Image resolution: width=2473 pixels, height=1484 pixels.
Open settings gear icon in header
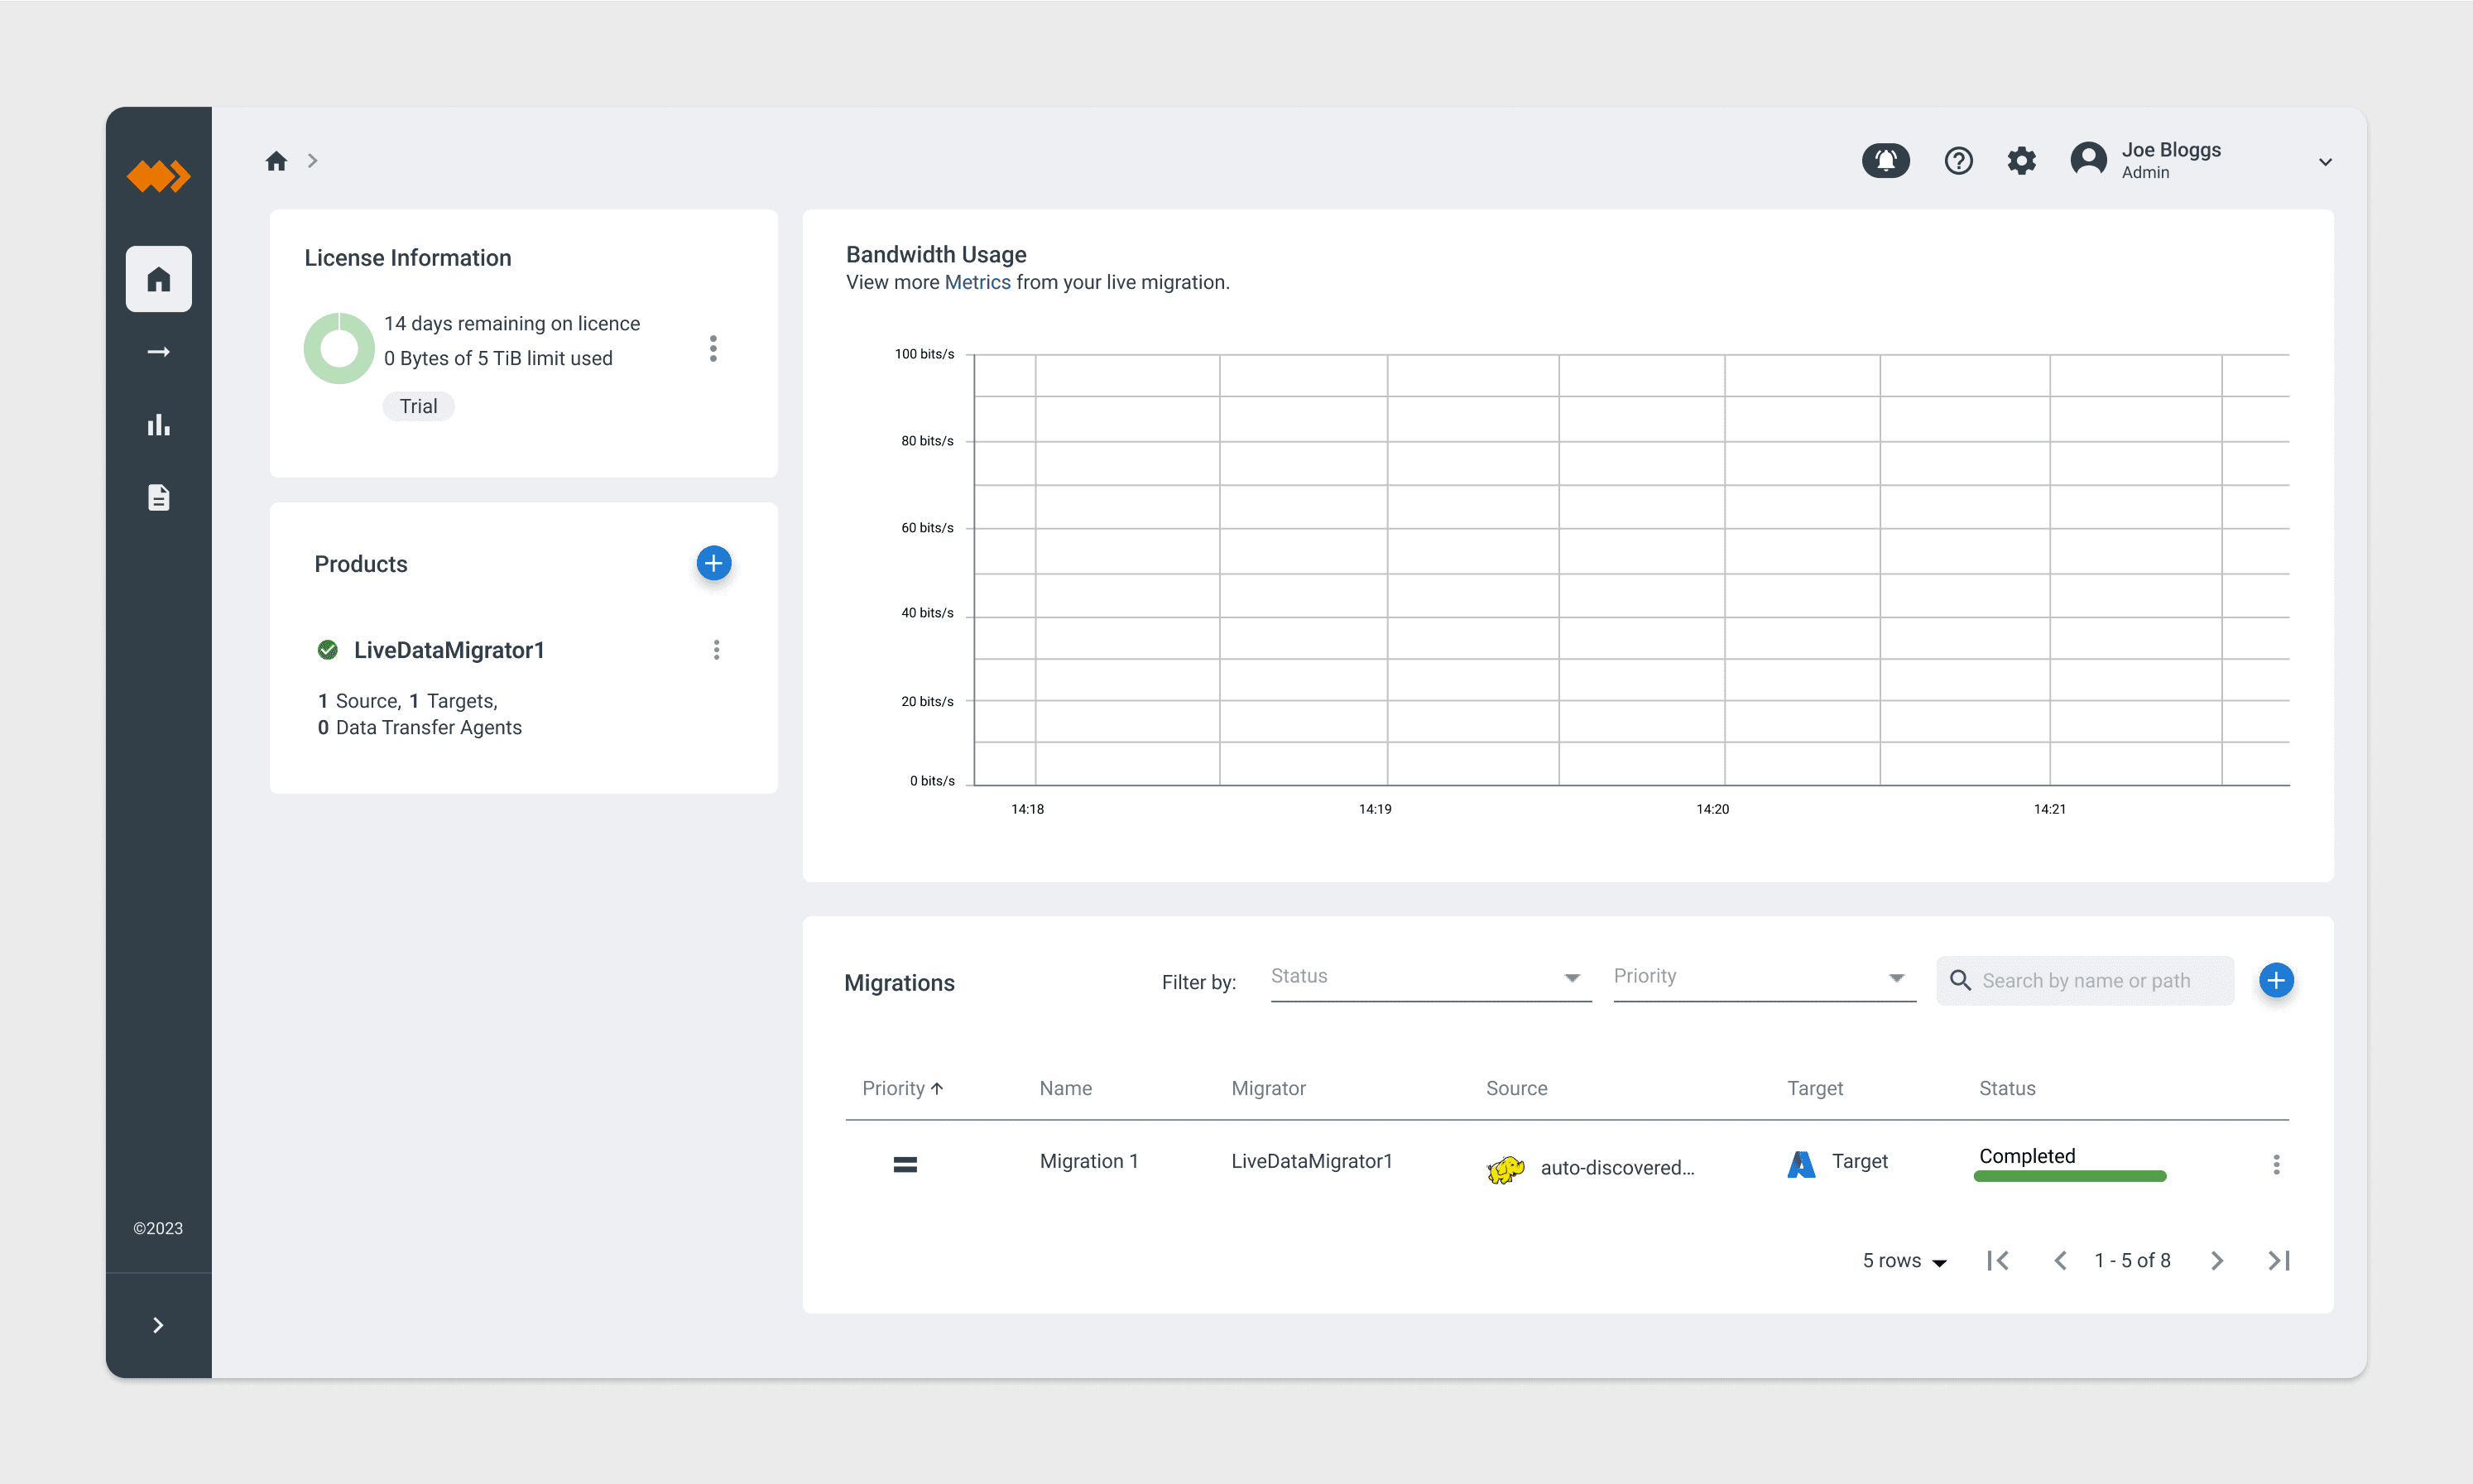[2021, 160]
